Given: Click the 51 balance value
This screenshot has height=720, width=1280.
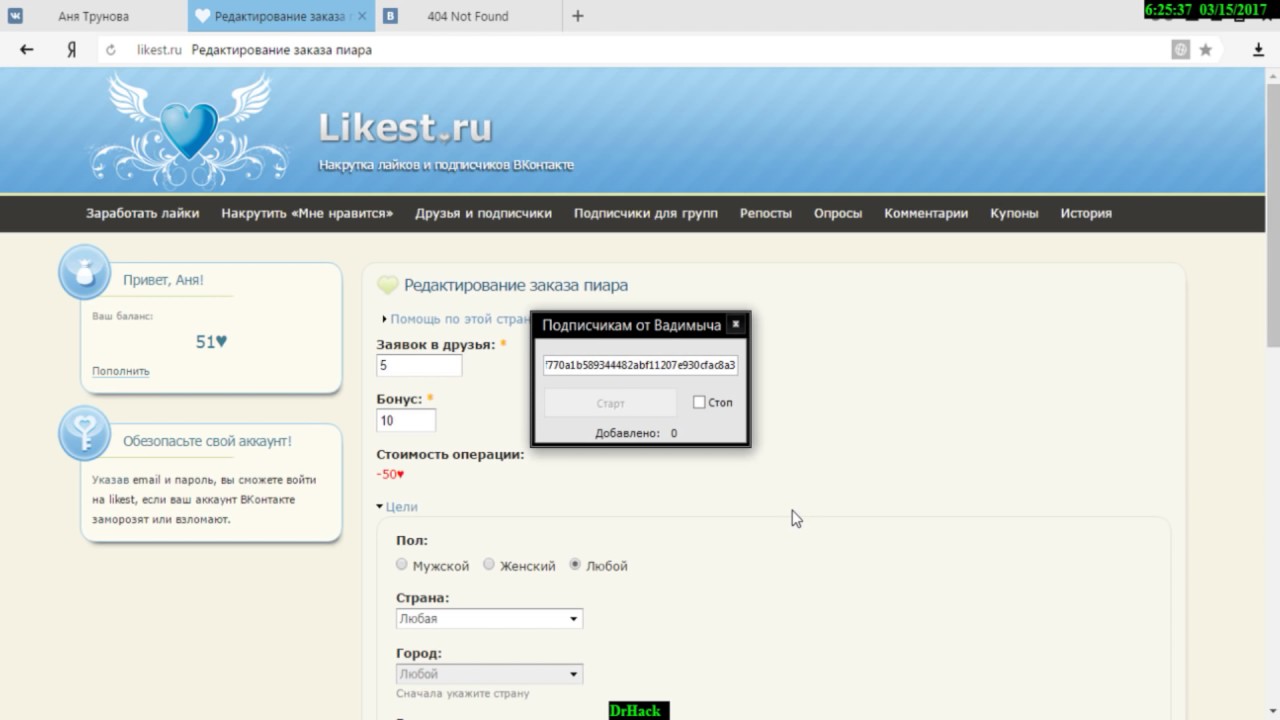Looking at the screenshot, I should click(211, 342).
